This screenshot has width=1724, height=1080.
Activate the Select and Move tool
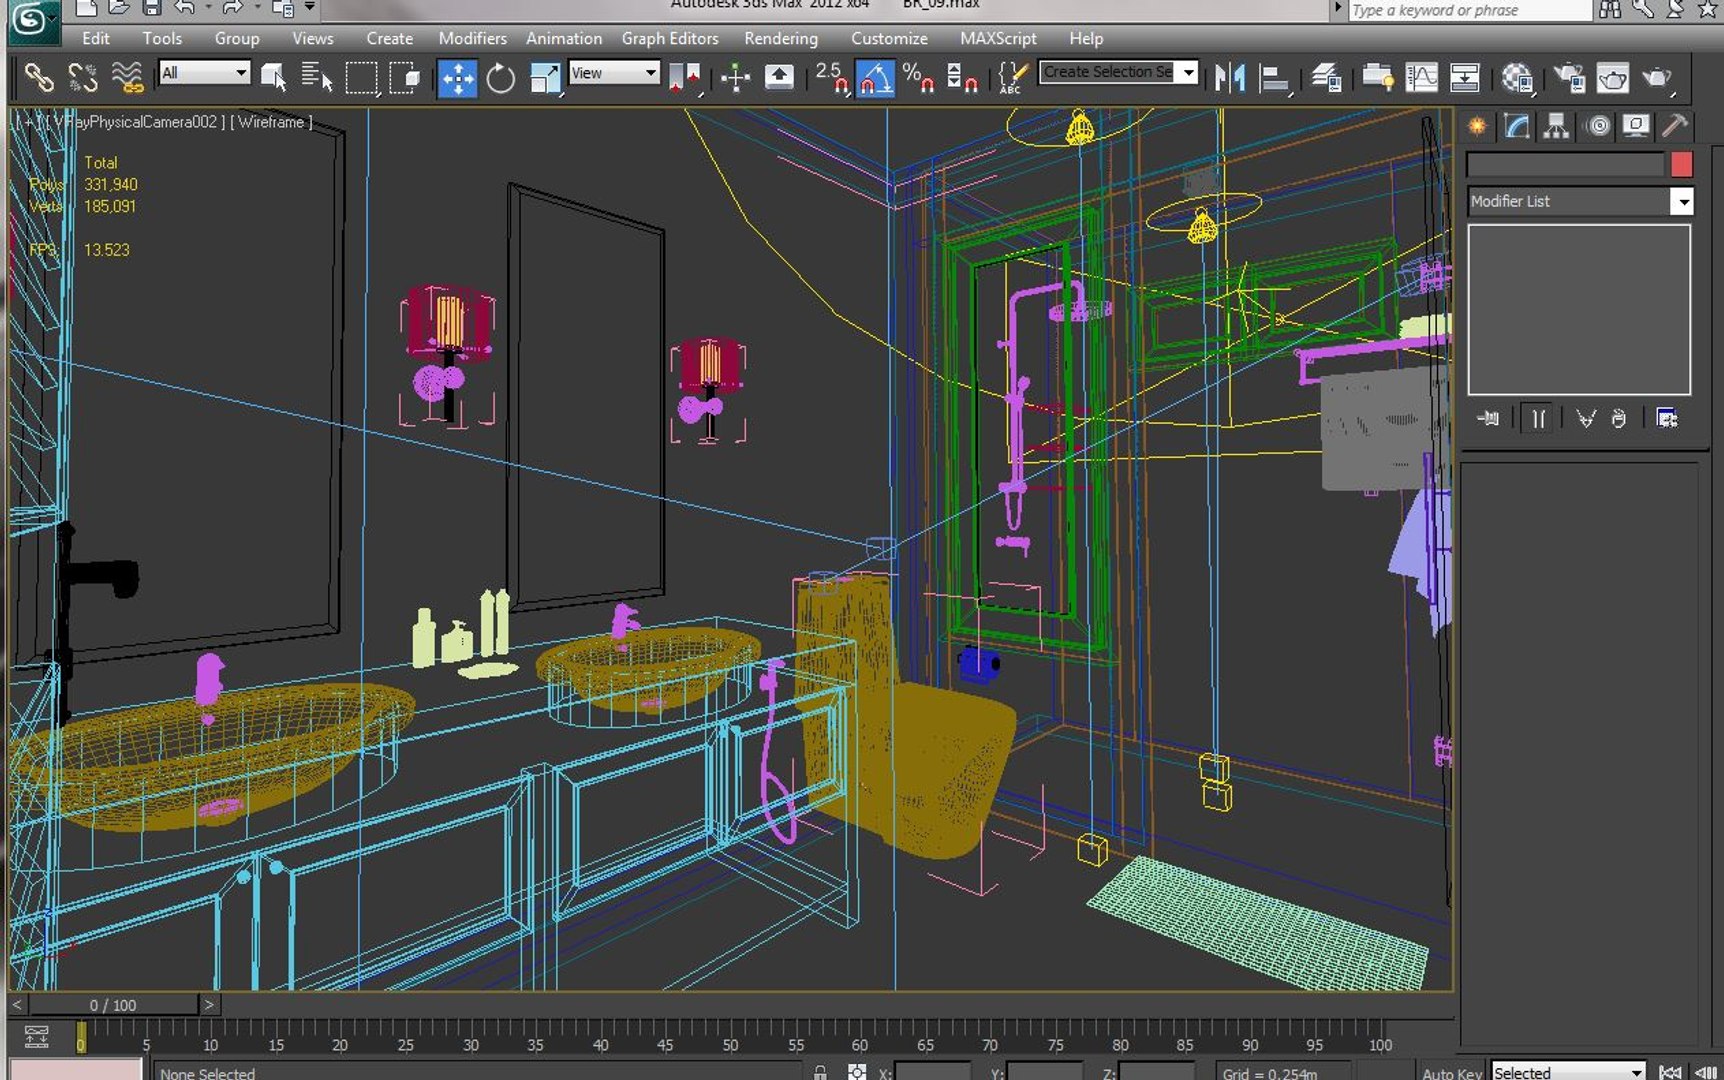click(x=457, y=78)
